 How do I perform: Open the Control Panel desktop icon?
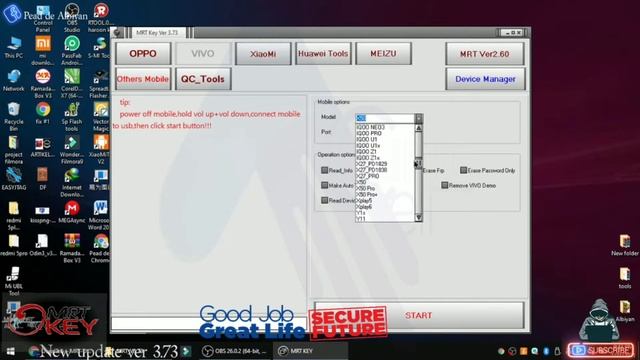point(43,18)
